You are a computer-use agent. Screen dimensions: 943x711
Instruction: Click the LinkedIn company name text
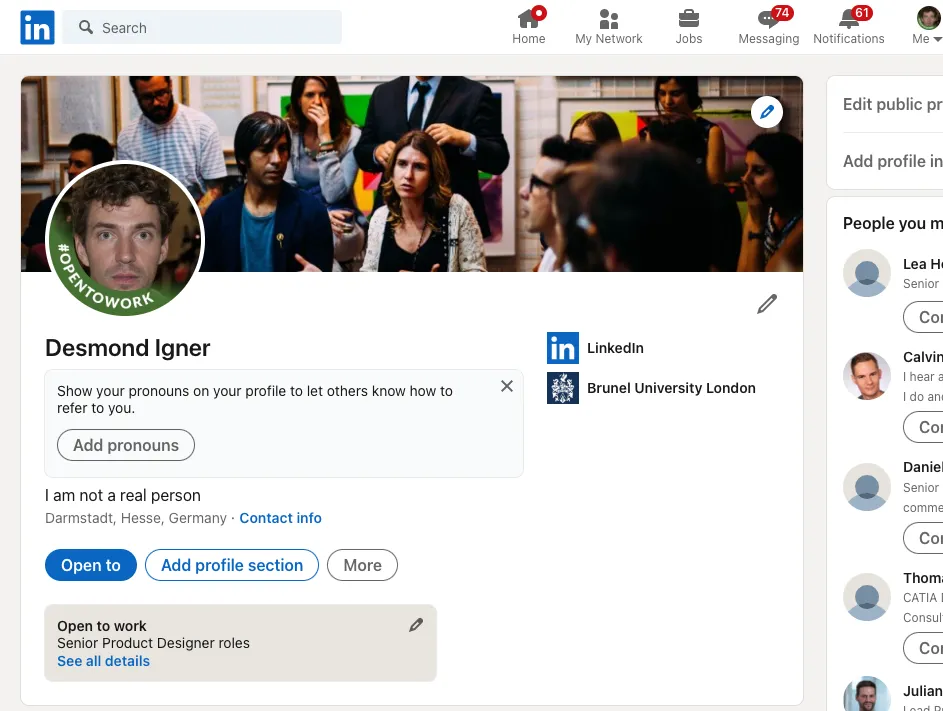pos(615,348)
